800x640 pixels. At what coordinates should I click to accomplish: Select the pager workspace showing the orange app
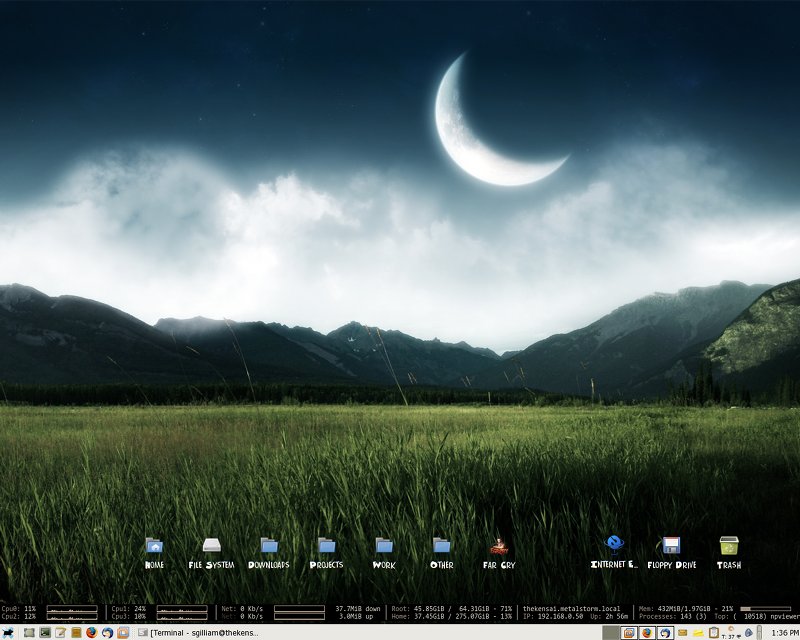click(629, 633)
